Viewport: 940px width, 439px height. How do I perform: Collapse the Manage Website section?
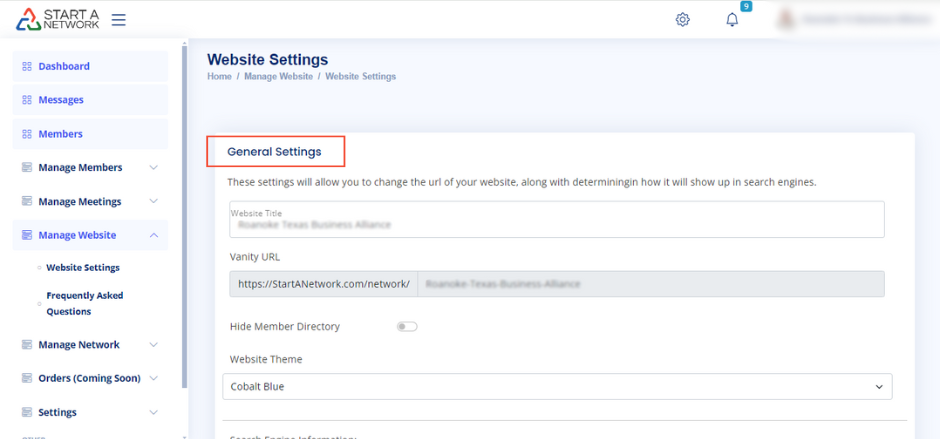pos(153,236)
